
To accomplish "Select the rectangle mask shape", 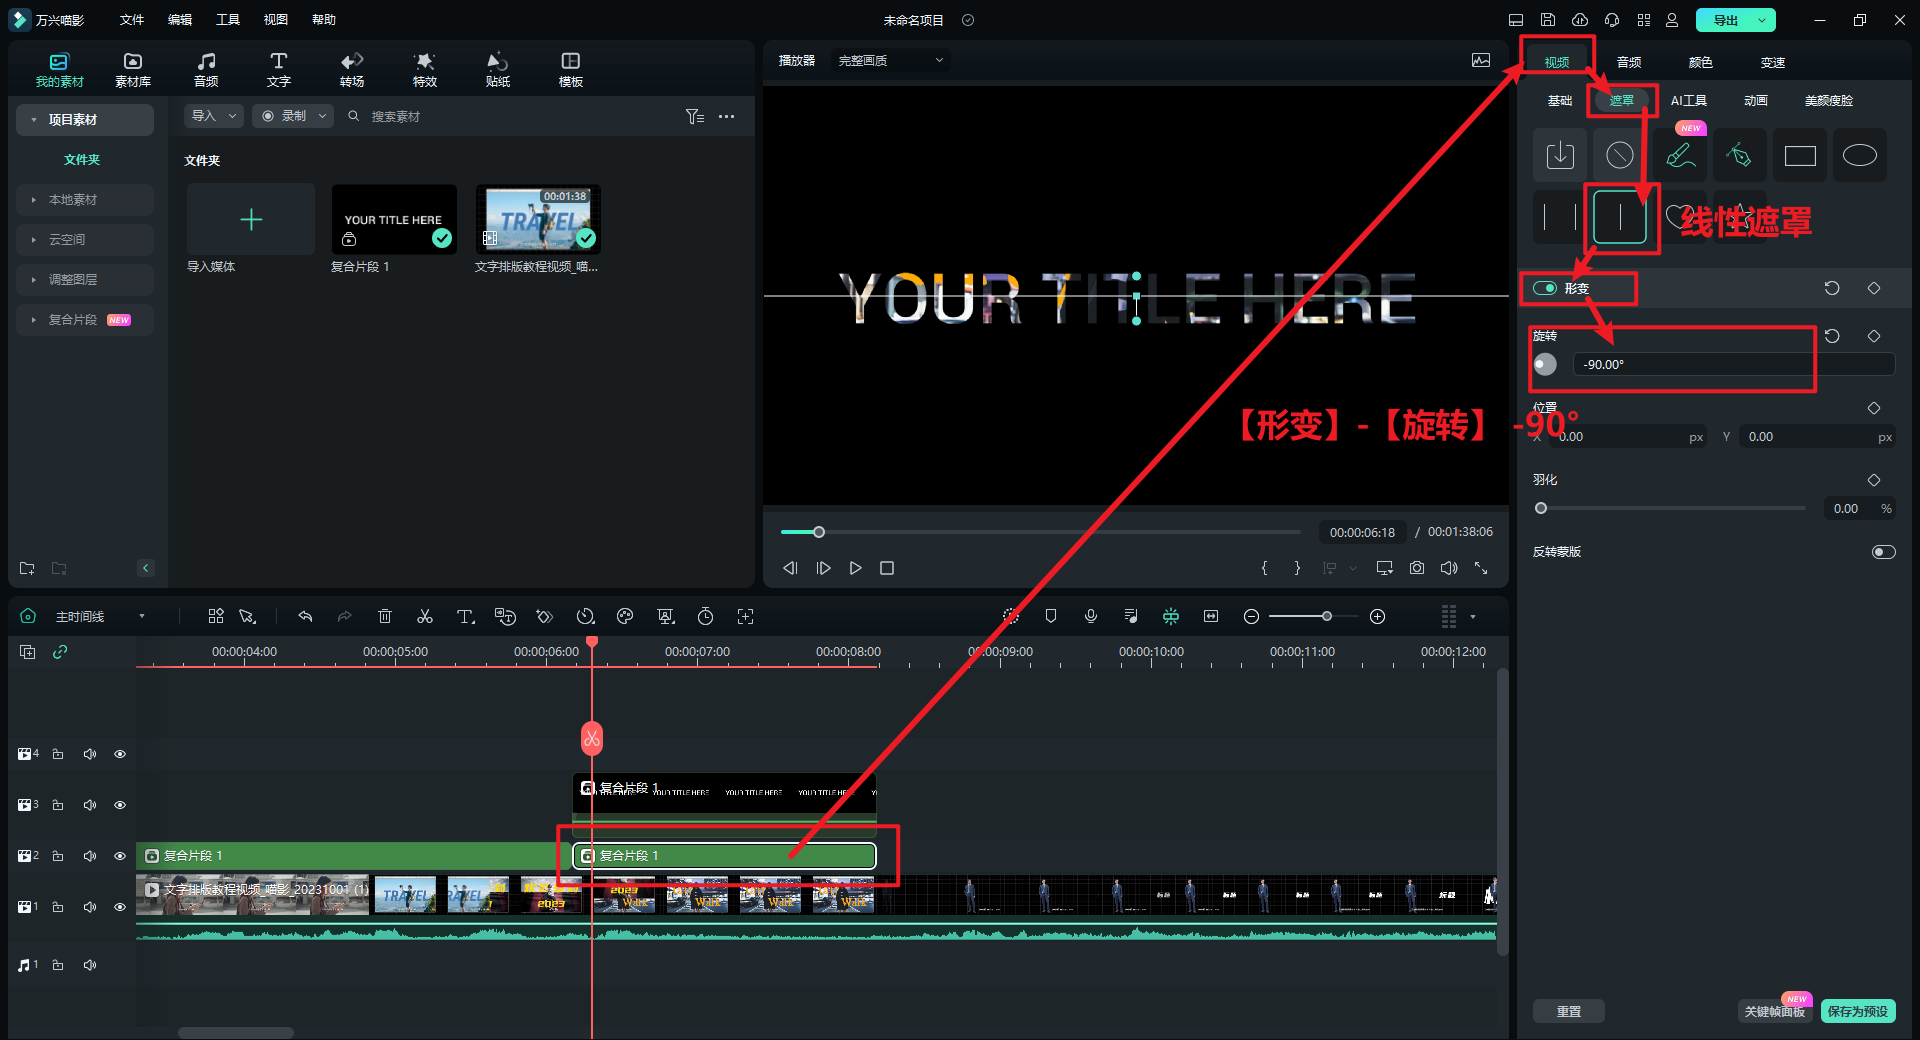I will (x=1800, y=156).
